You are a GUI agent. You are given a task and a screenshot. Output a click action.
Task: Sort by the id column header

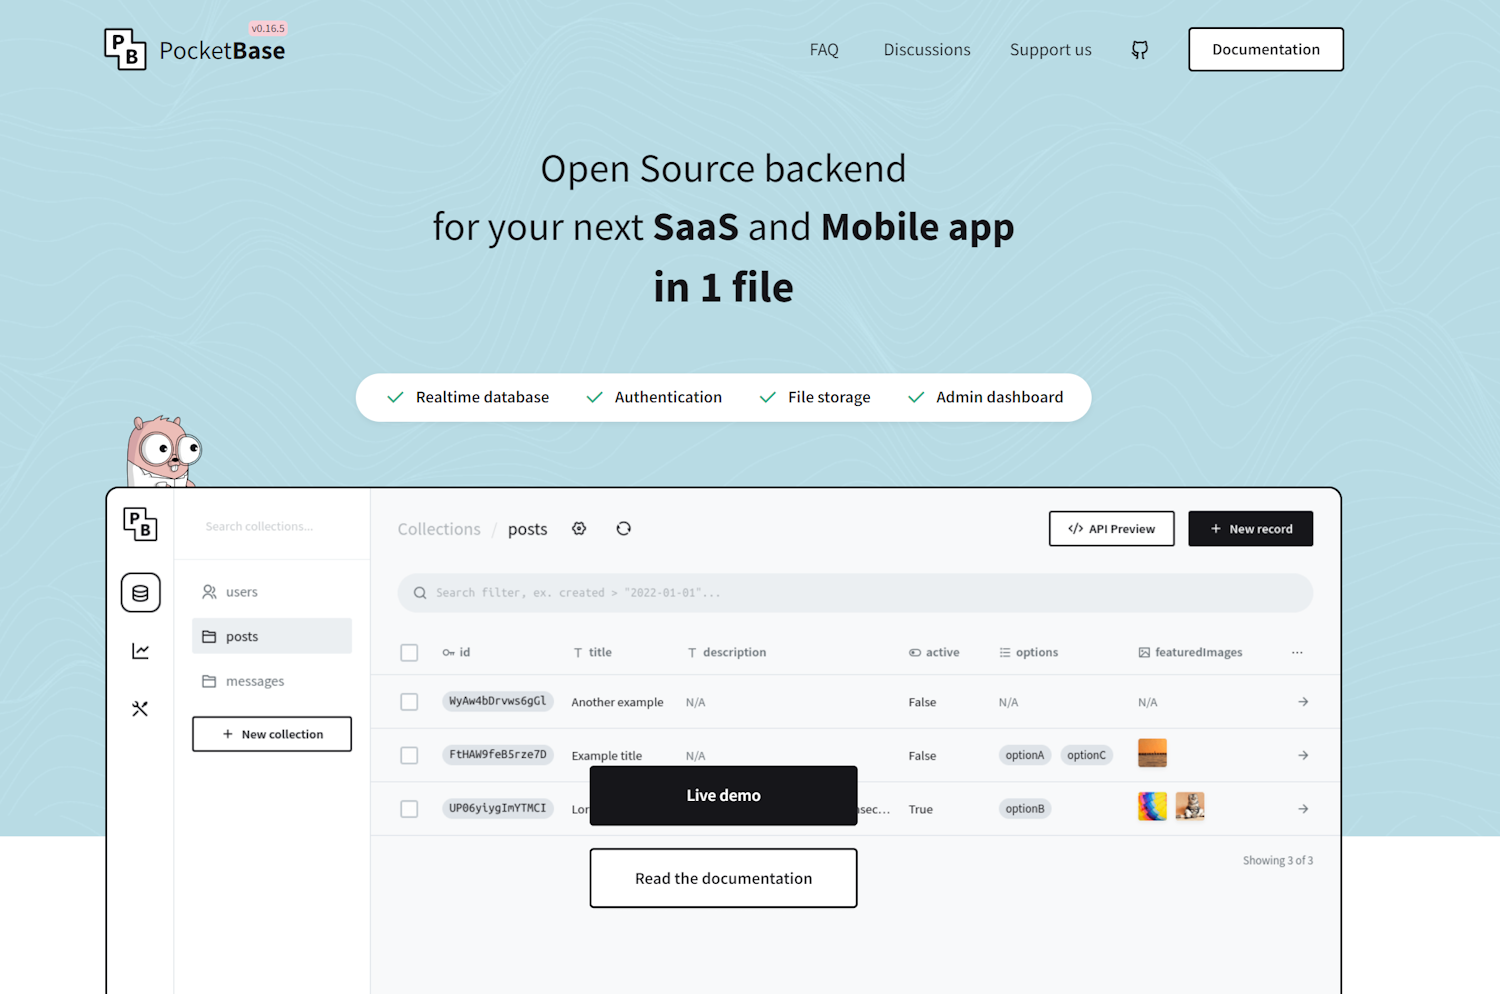456,652
